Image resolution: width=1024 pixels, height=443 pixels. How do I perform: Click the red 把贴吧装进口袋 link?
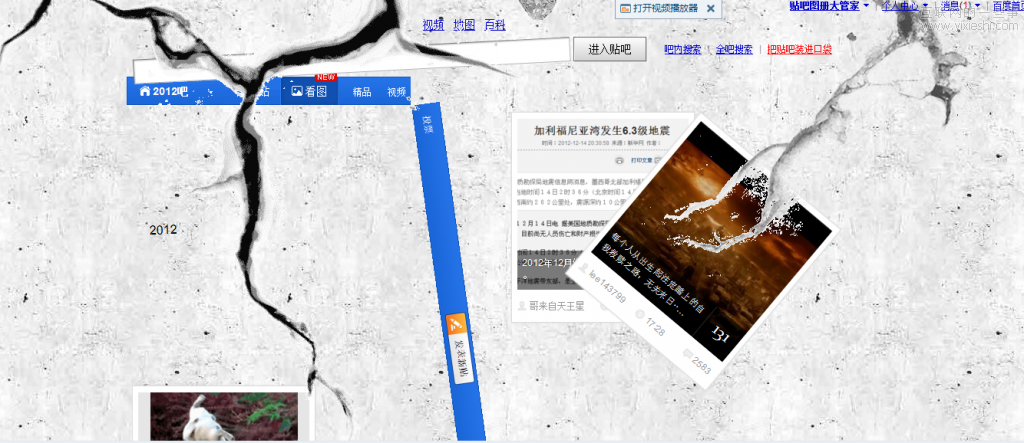click(799, 49)
